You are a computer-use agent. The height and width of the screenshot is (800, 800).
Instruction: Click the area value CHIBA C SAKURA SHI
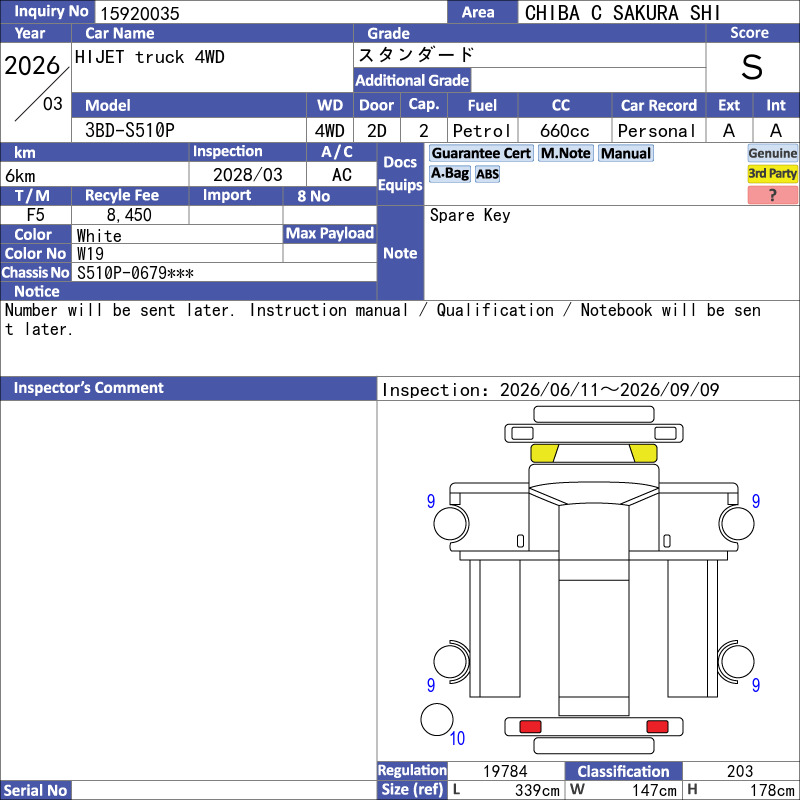(622, 13)
